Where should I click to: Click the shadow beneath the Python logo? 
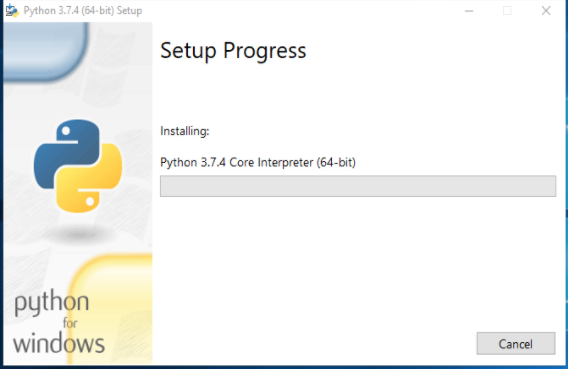78,234
